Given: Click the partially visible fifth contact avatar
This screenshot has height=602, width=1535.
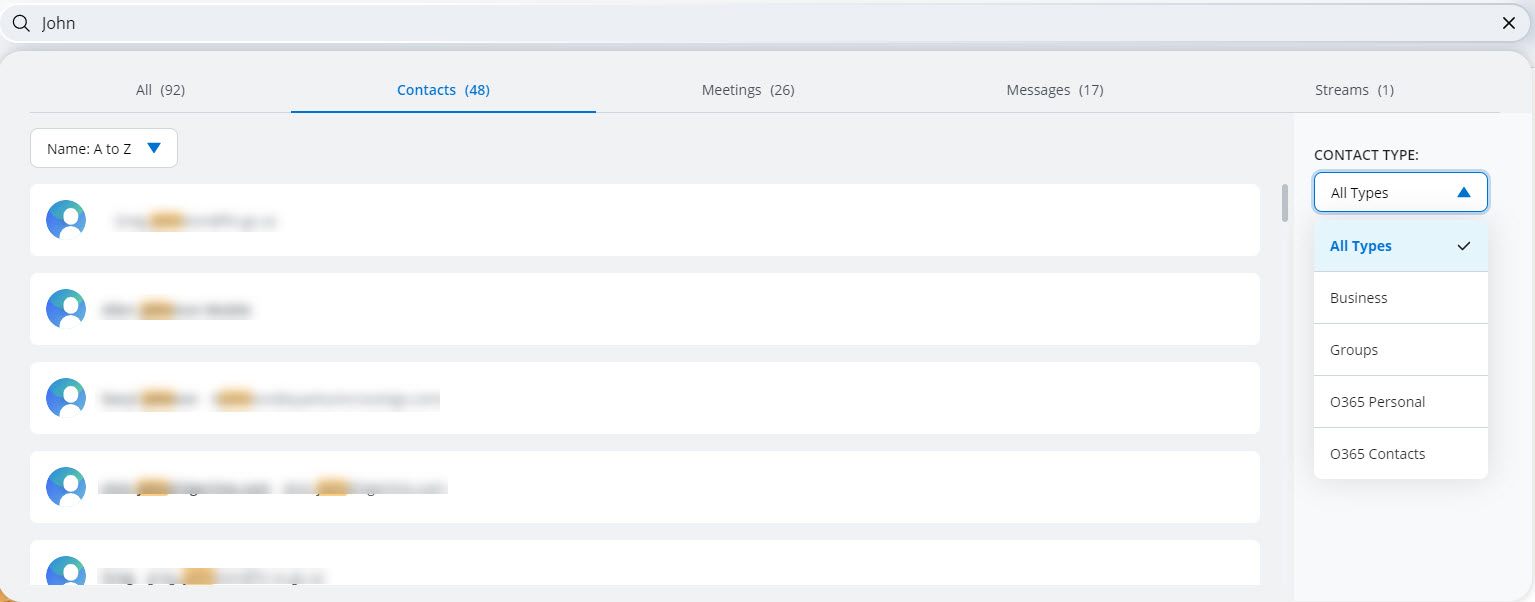Looking at the screenshot, I should 66,572.
